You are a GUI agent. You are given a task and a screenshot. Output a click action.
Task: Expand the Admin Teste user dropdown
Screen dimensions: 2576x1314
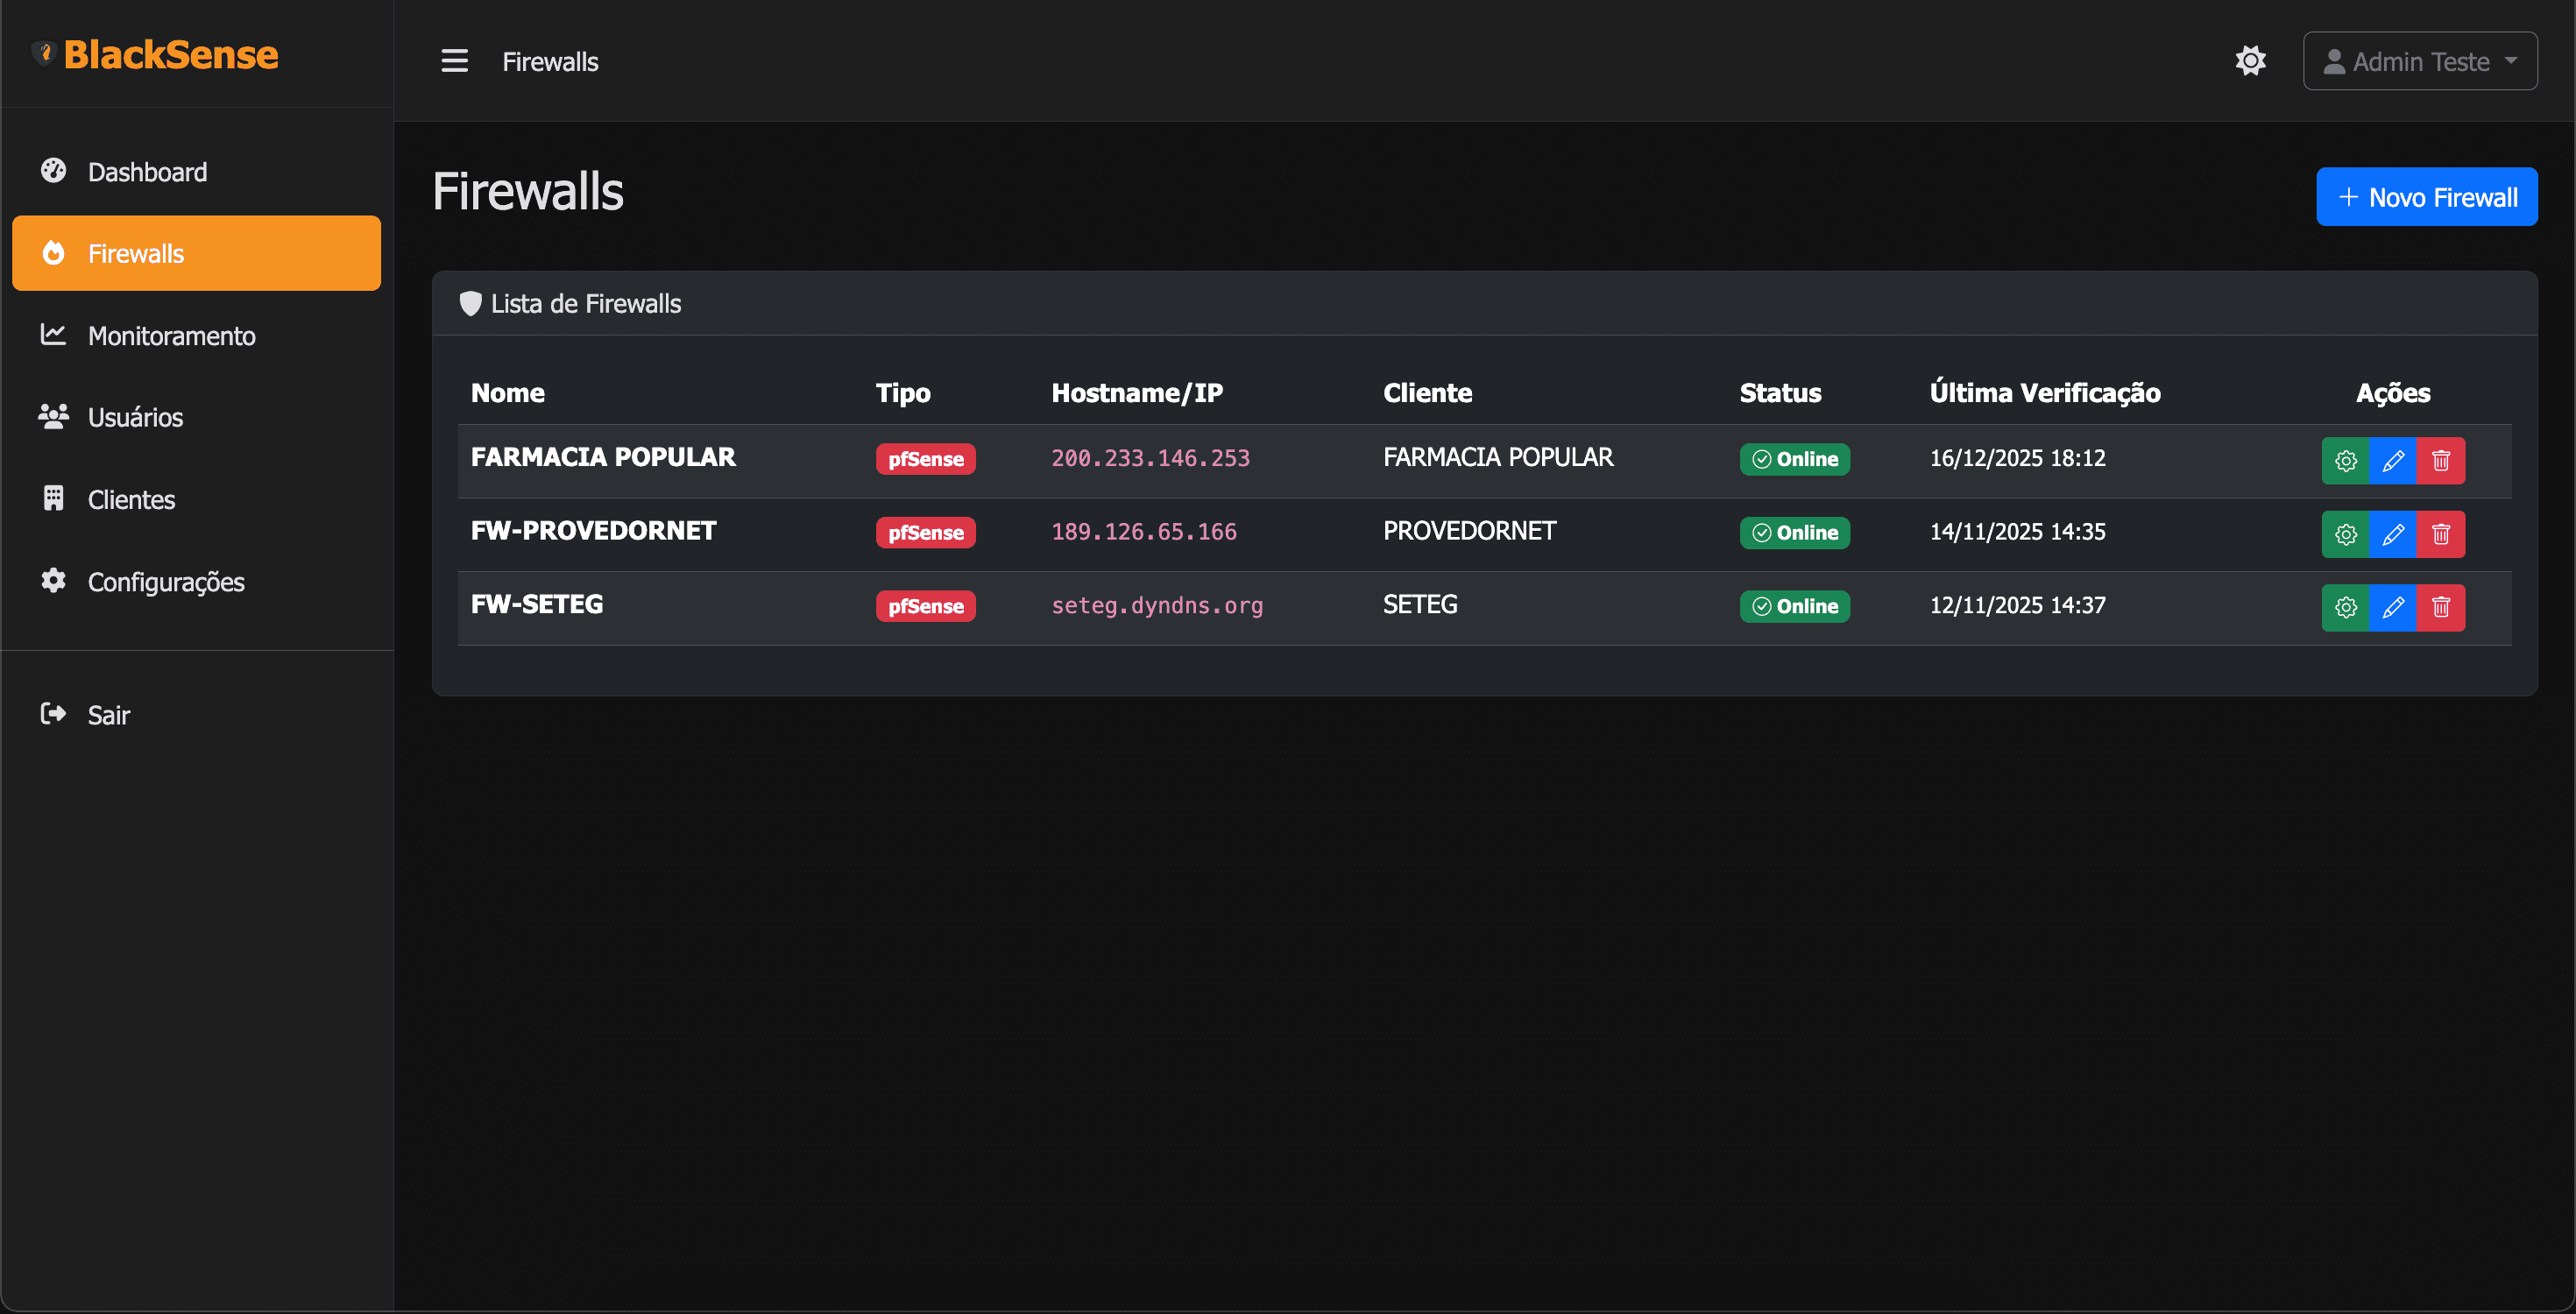pos(2420,60)
